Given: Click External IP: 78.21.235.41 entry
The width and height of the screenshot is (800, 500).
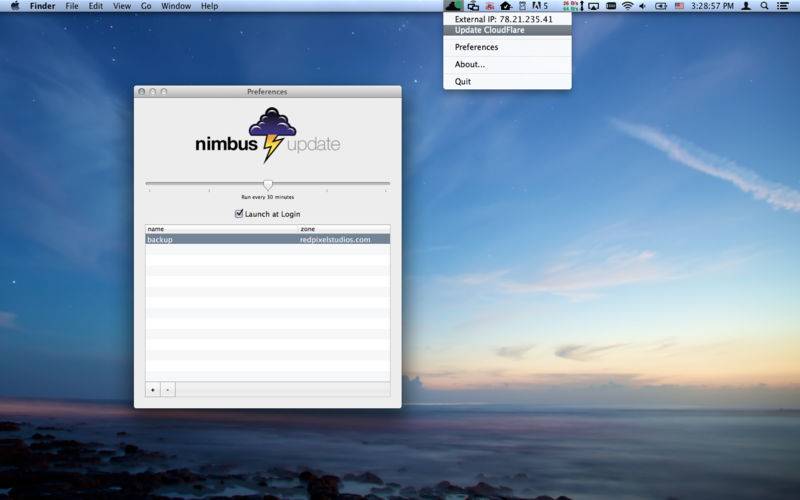Looking at the screenshot, I should point(507,19).
